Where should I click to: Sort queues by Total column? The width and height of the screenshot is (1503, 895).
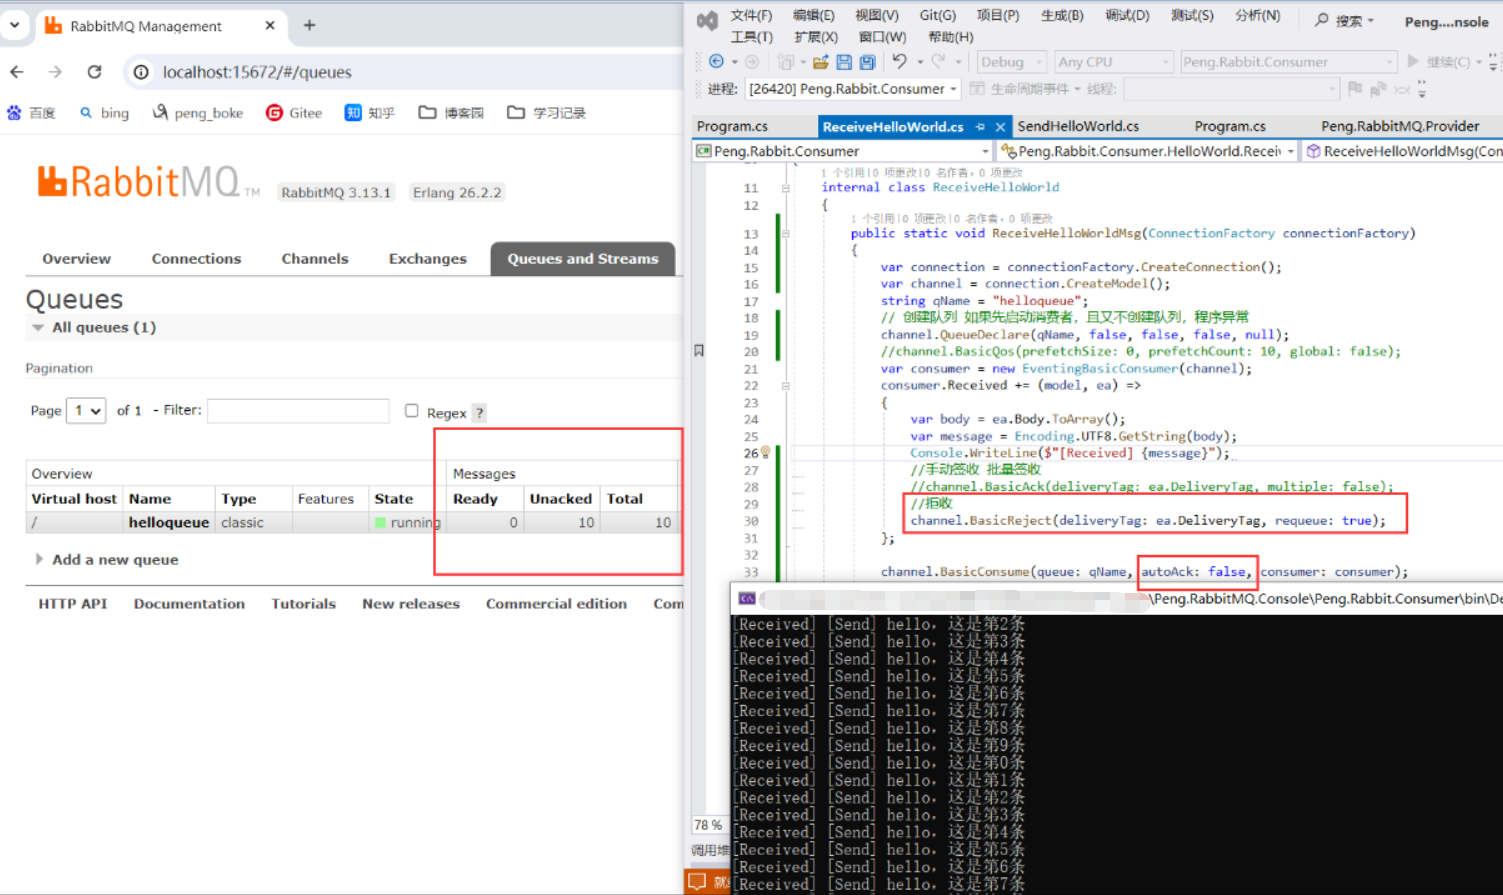625,498
